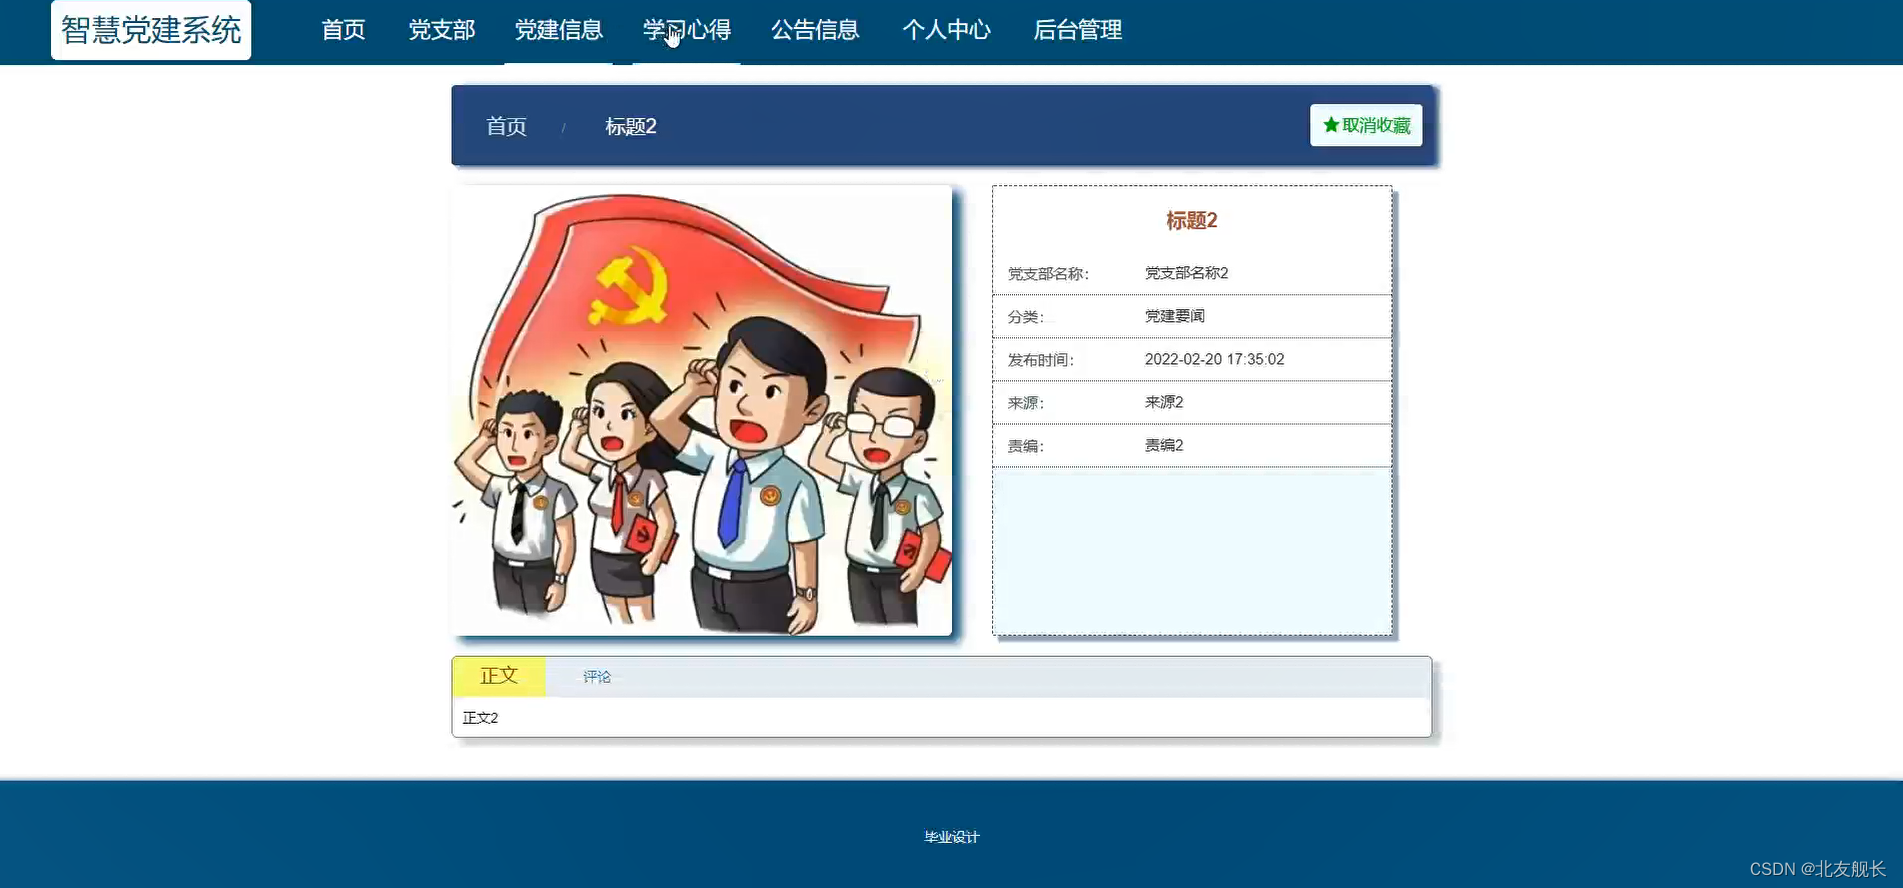The image size is (1903, 888).
Task: Open the 首页 navigation menu item
Action: point(343,30)
